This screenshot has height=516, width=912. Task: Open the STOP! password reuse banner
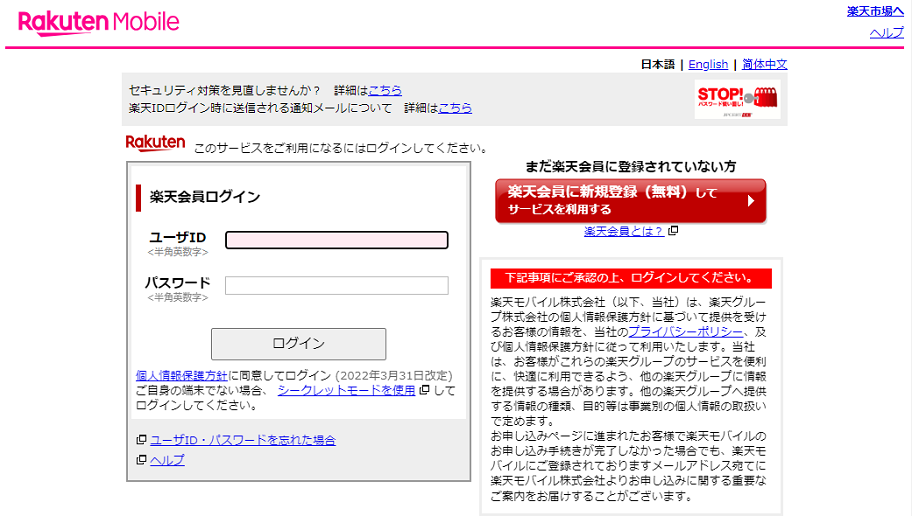pyautogui.click(x=738, y=99)
